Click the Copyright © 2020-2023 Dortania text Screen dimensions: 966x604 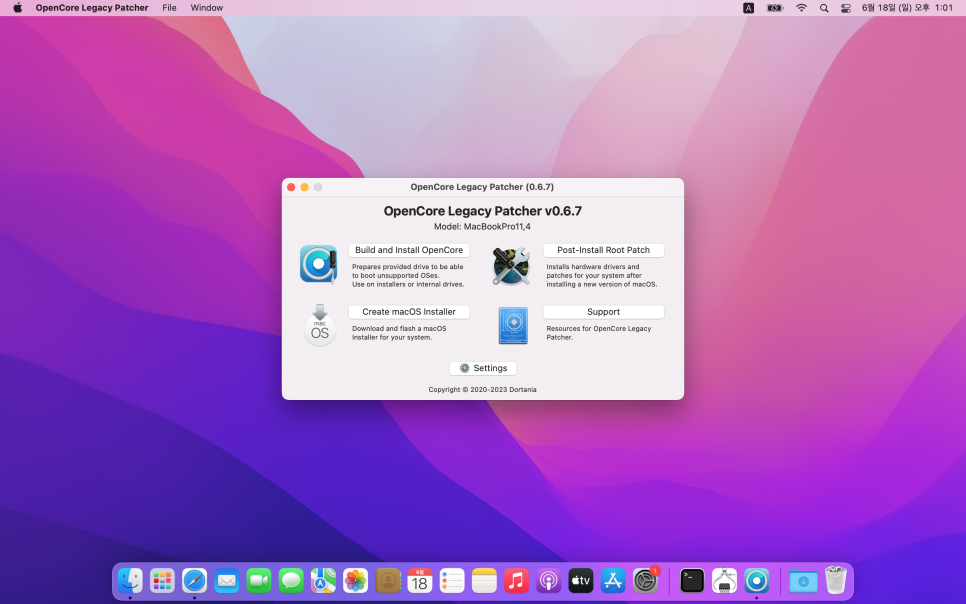(x=482, y=390)
